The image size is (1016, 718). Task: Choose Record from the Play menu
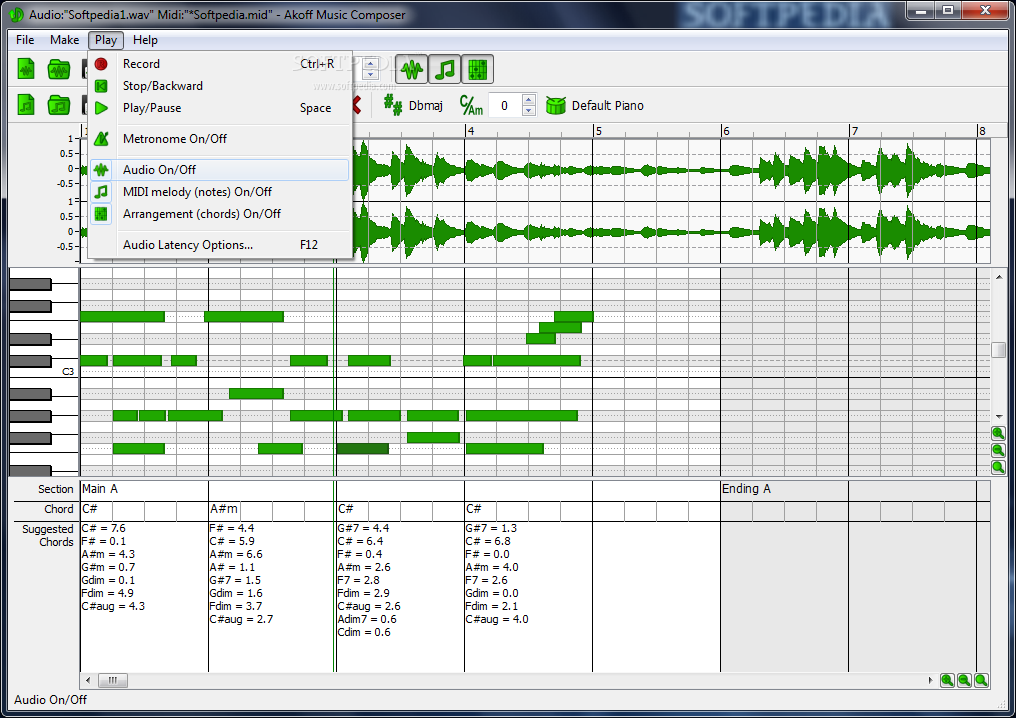coord(220,64)
